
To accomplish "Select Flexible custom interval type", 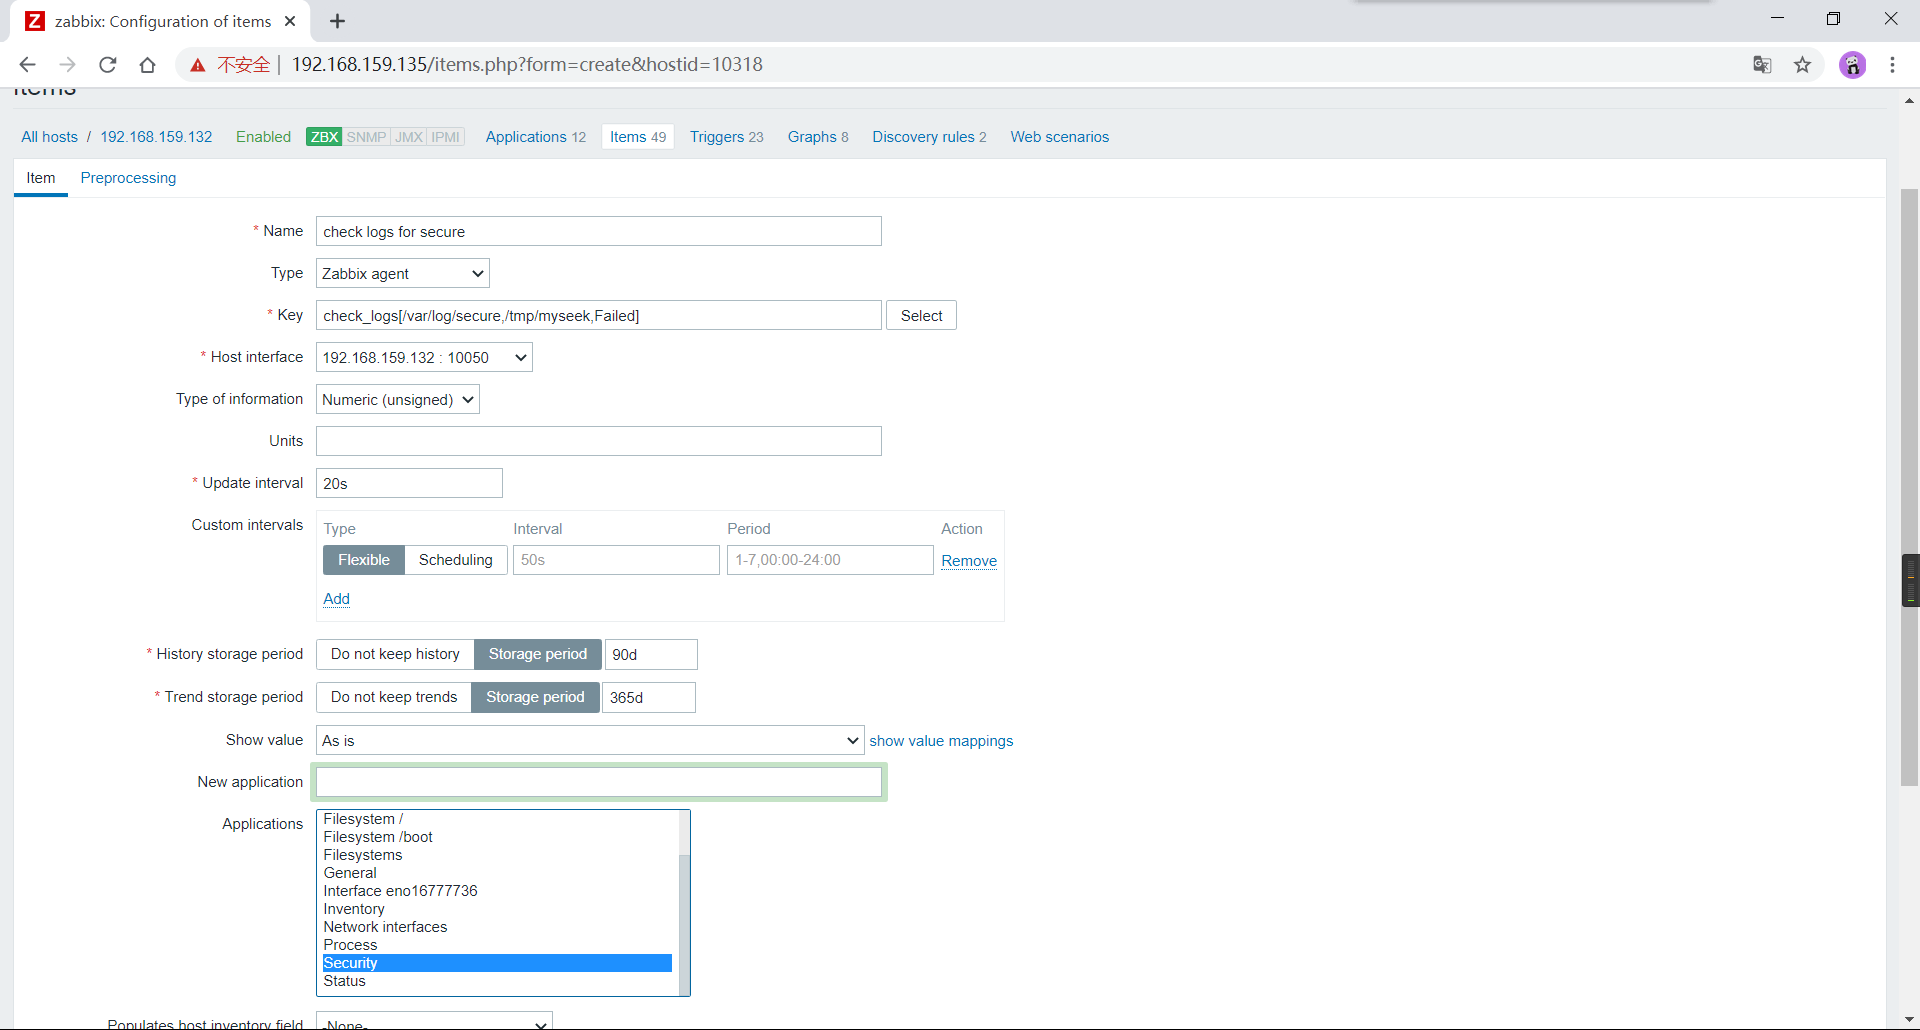I will click(364, 560).
